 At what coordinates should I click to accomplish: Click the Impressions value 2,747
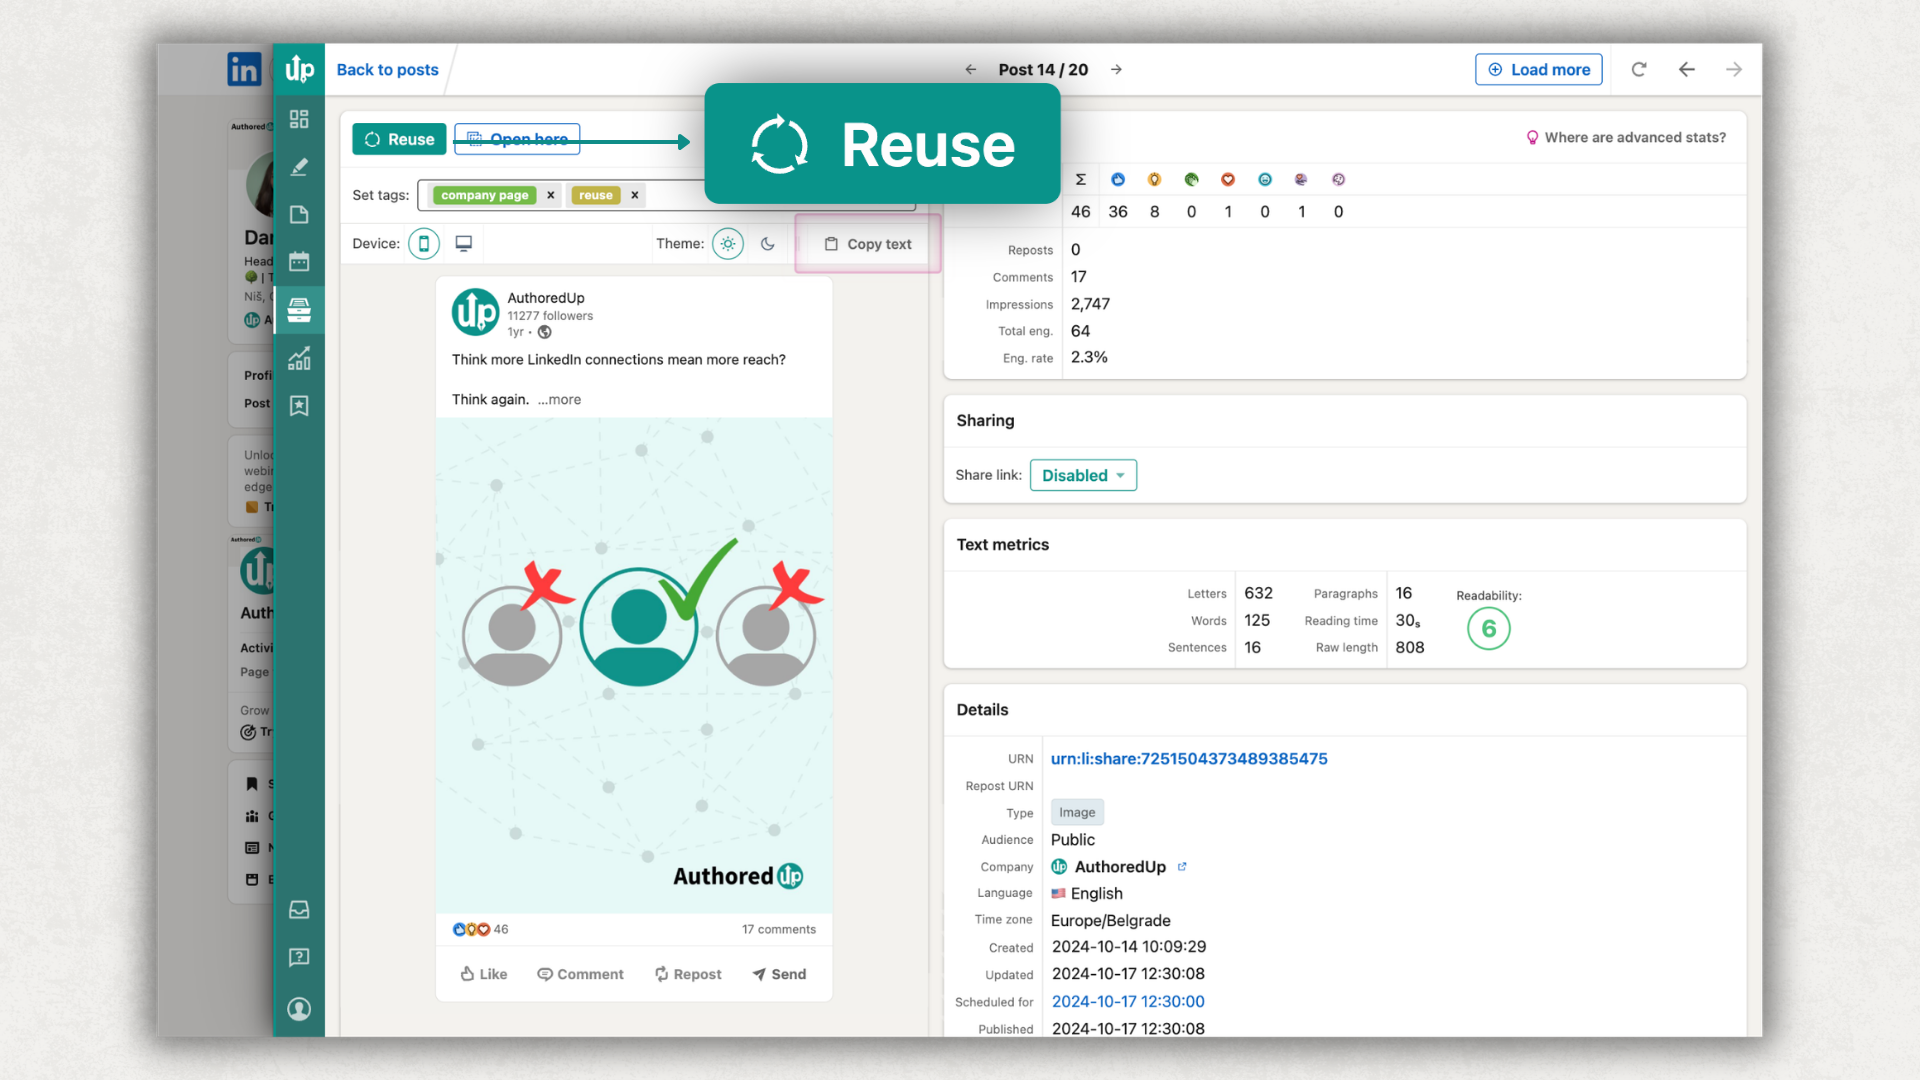coord(1090,304)
